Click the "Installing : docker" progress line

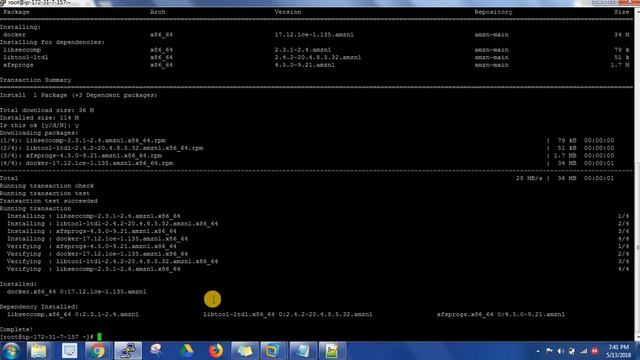(x=98, y=239)
